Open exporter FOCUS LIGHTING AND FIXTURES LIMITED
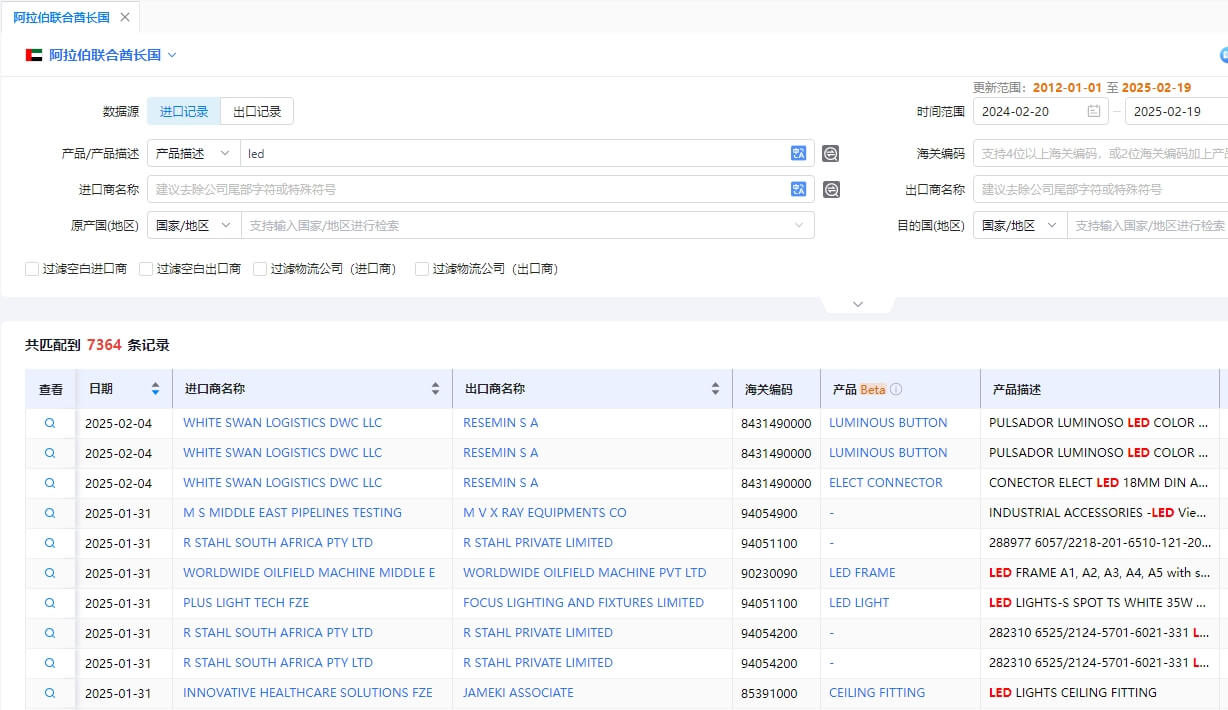The width and height of the screenshot is (1228, 710). 583,603
